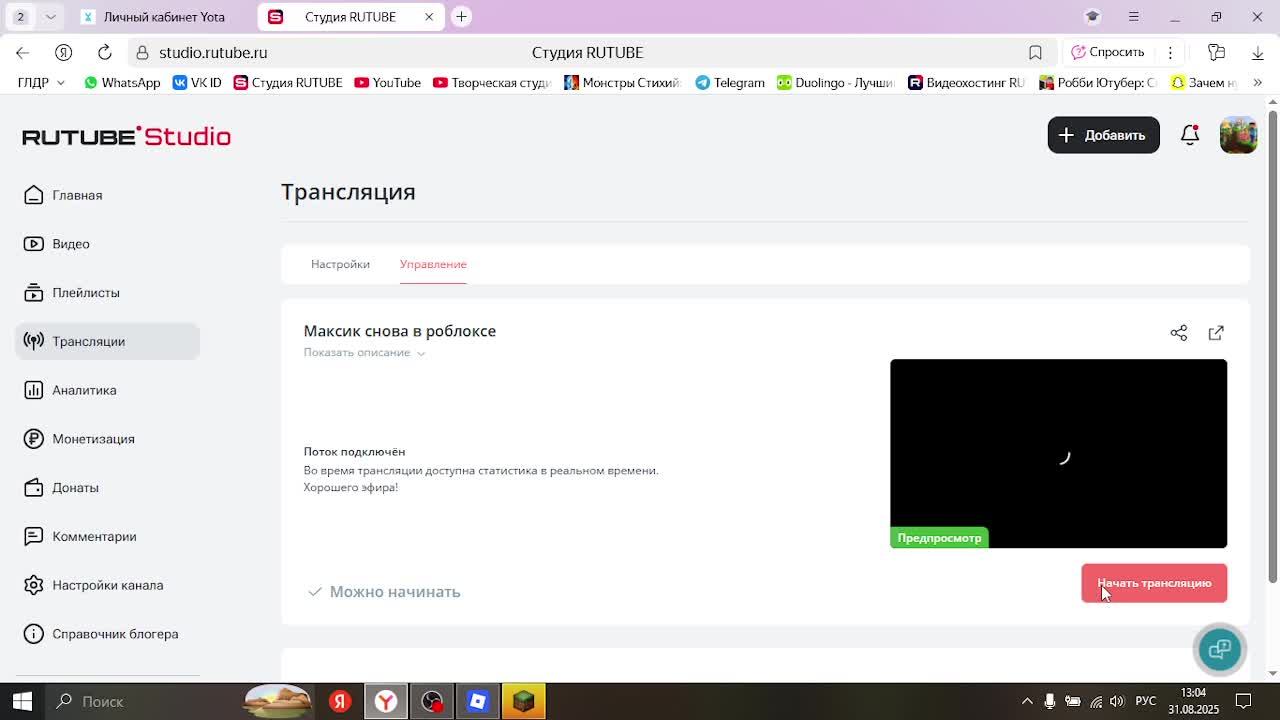The image size is (1280, 720).
Task: Open the Telegram bookmark
Action: point(730,82)
